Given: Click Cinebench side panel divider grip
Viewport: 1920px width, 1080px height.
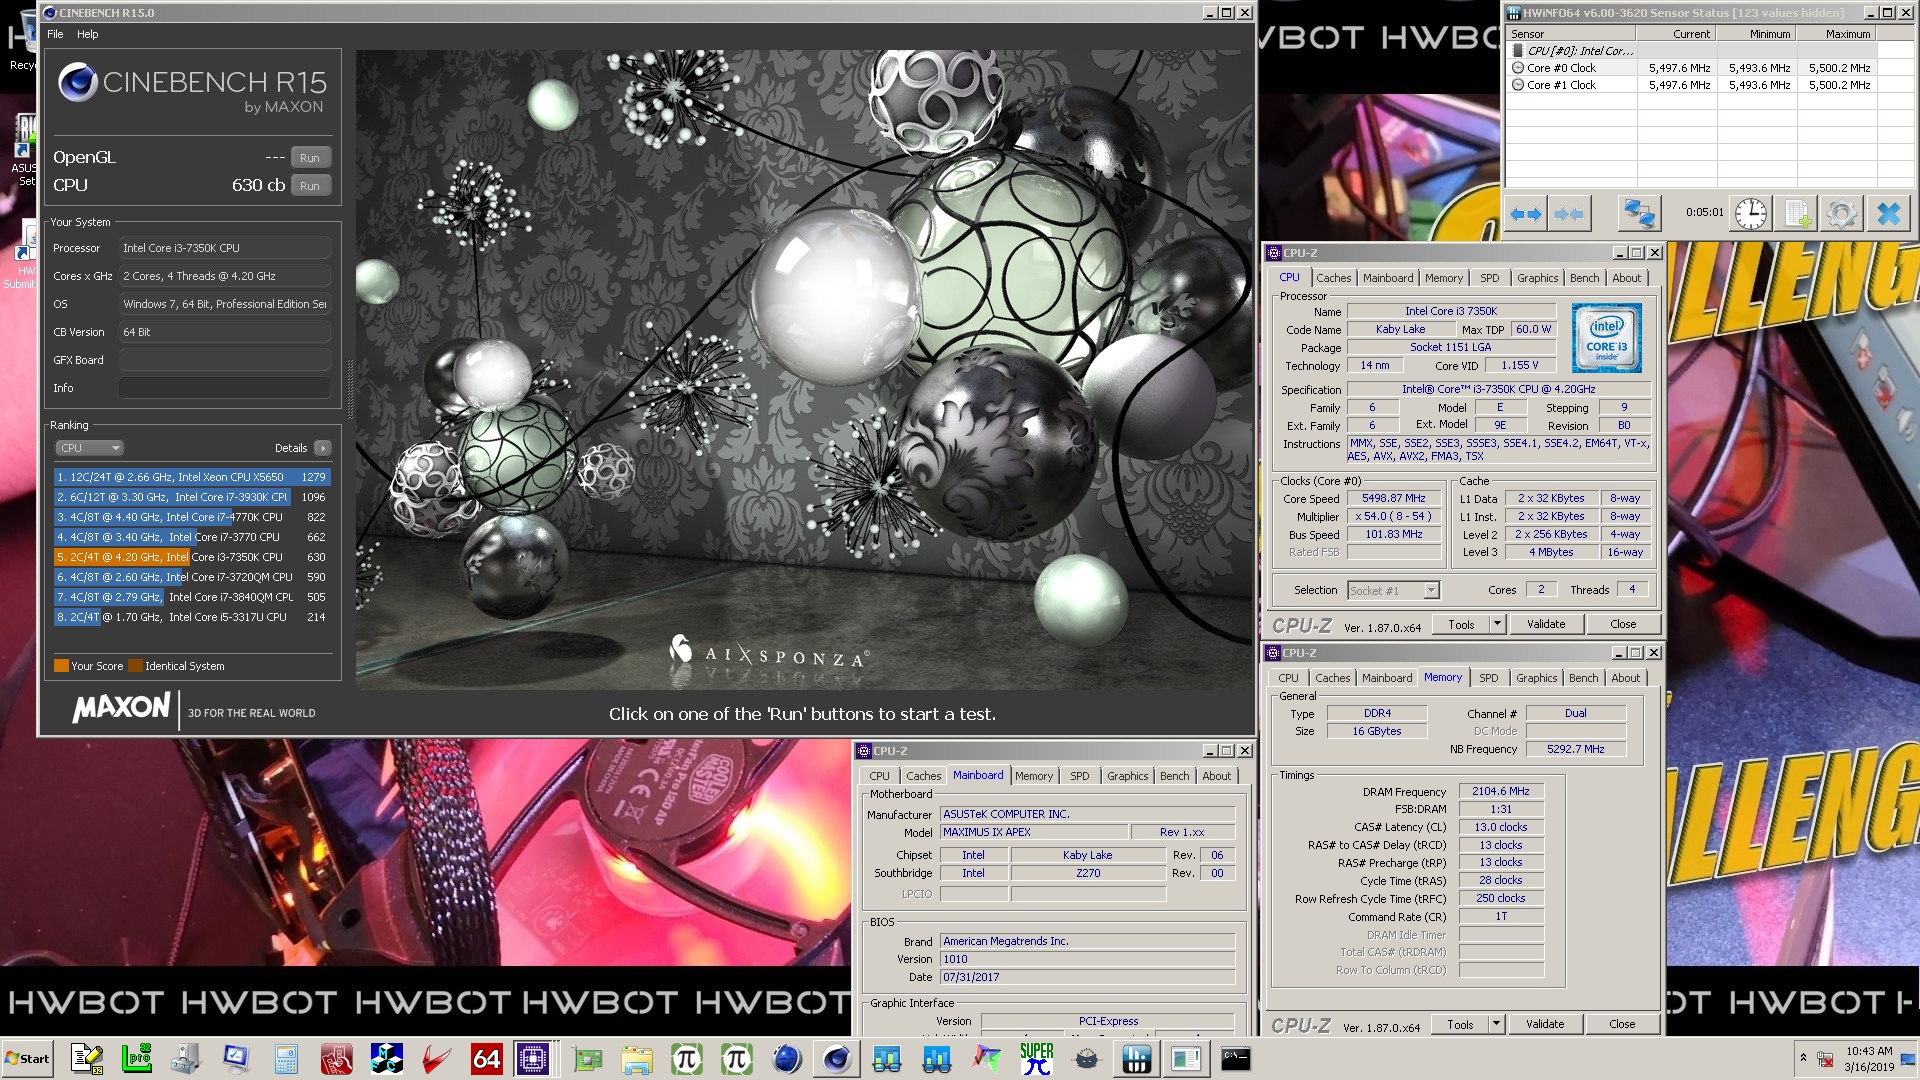Looking at the screenshot, I should click(350, 390).
